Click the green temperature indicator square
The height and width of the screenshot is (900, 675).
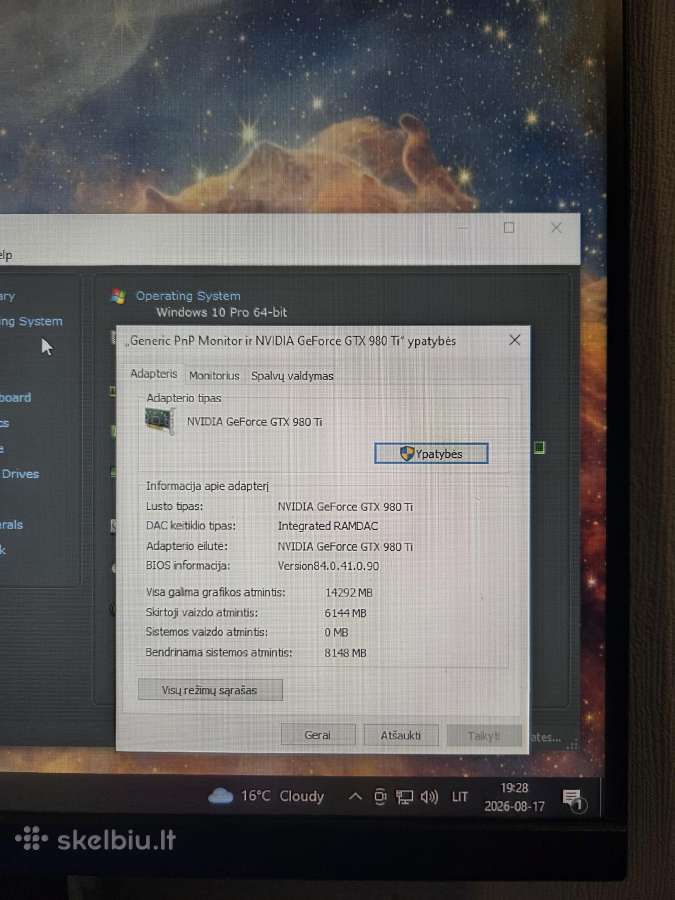(539, 447)
